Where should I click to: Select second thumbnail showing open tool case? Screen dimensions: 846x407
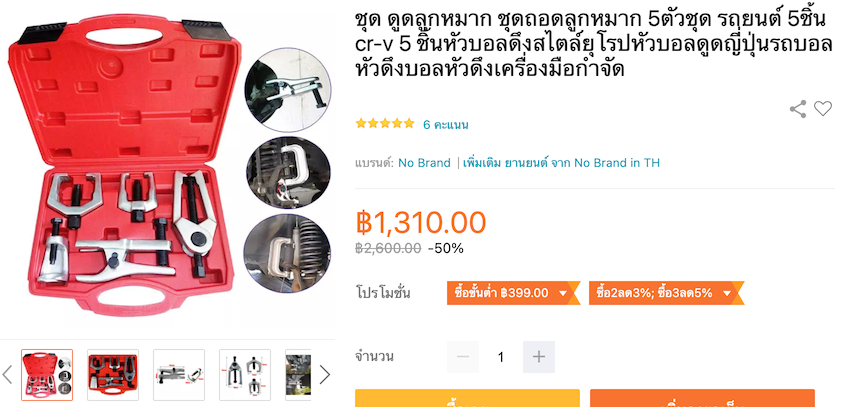pos(113,375)
